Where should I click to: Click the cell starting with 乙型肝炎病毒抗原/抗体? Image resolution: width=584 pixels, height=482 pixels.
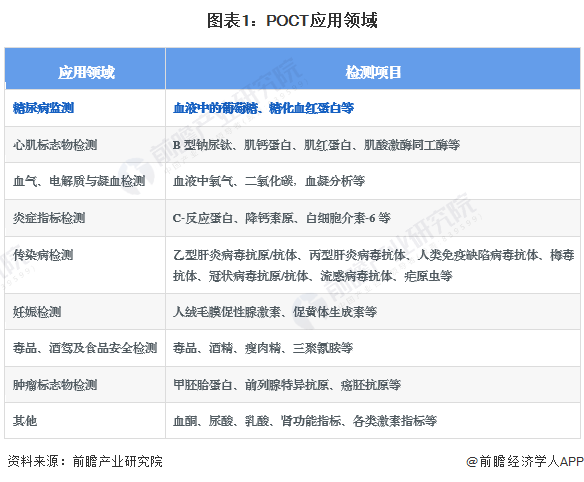pyautogui.click(x=373, y=265)
